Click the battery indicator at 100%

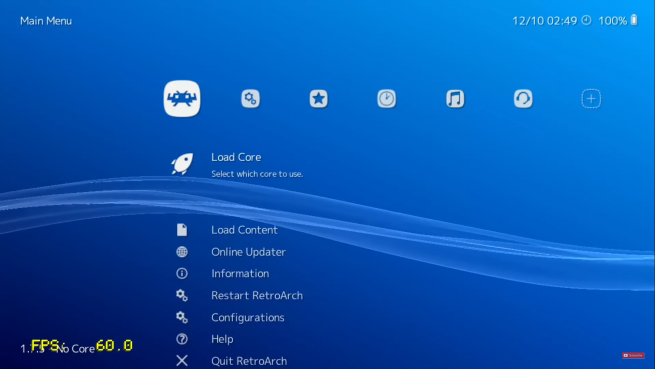coord(618,20)
